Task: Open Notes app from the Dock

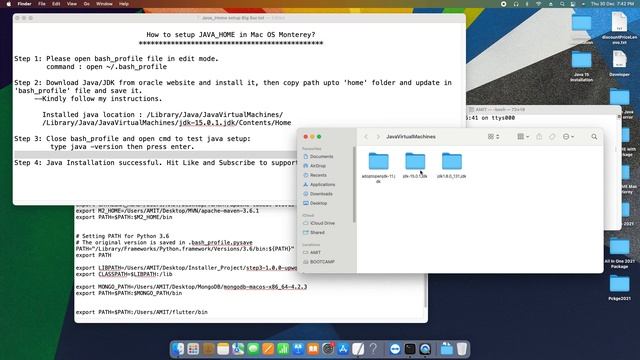Action: pyautogui.click(x=223, y=349)
